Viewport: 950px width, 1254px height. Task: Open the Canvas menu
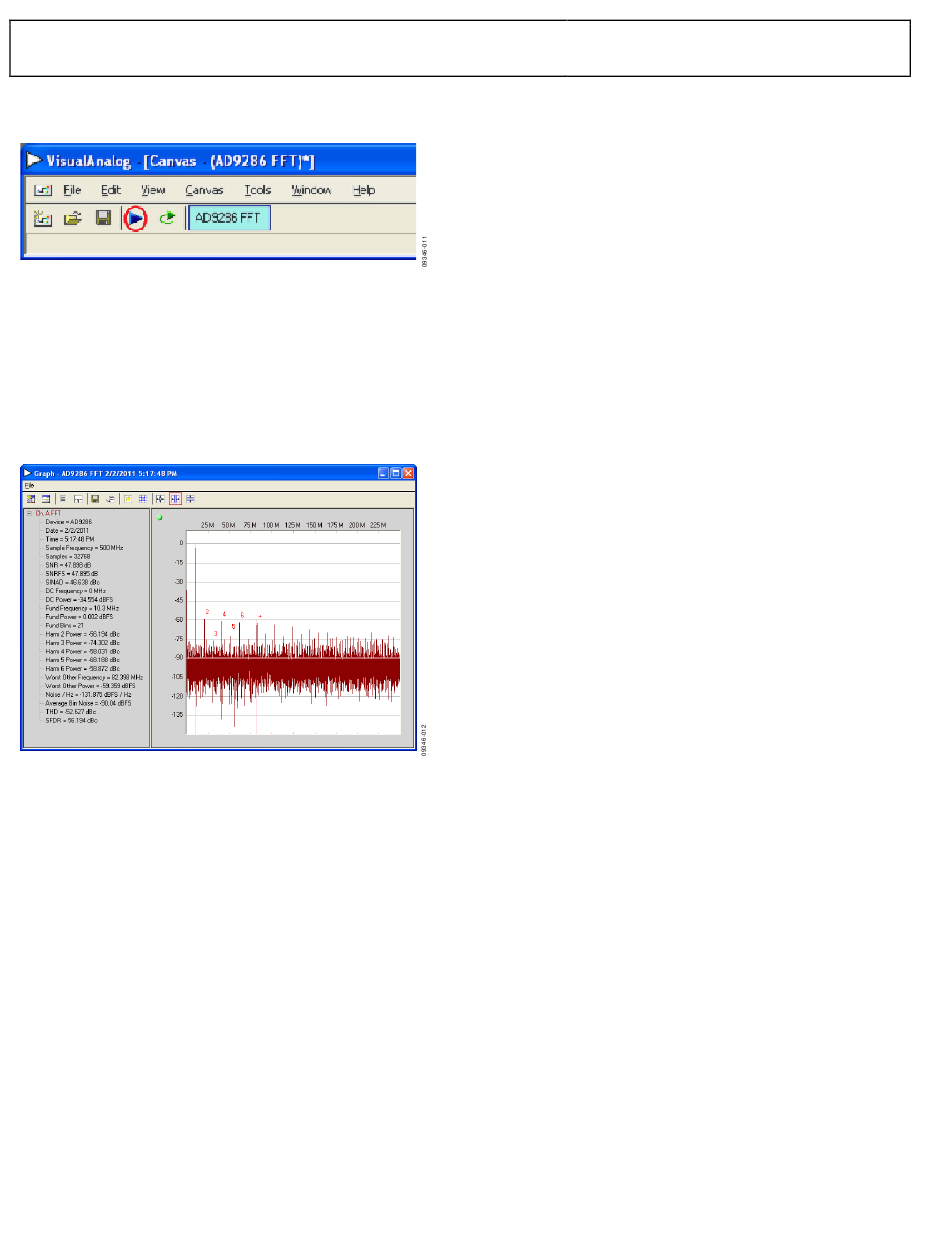204,190
